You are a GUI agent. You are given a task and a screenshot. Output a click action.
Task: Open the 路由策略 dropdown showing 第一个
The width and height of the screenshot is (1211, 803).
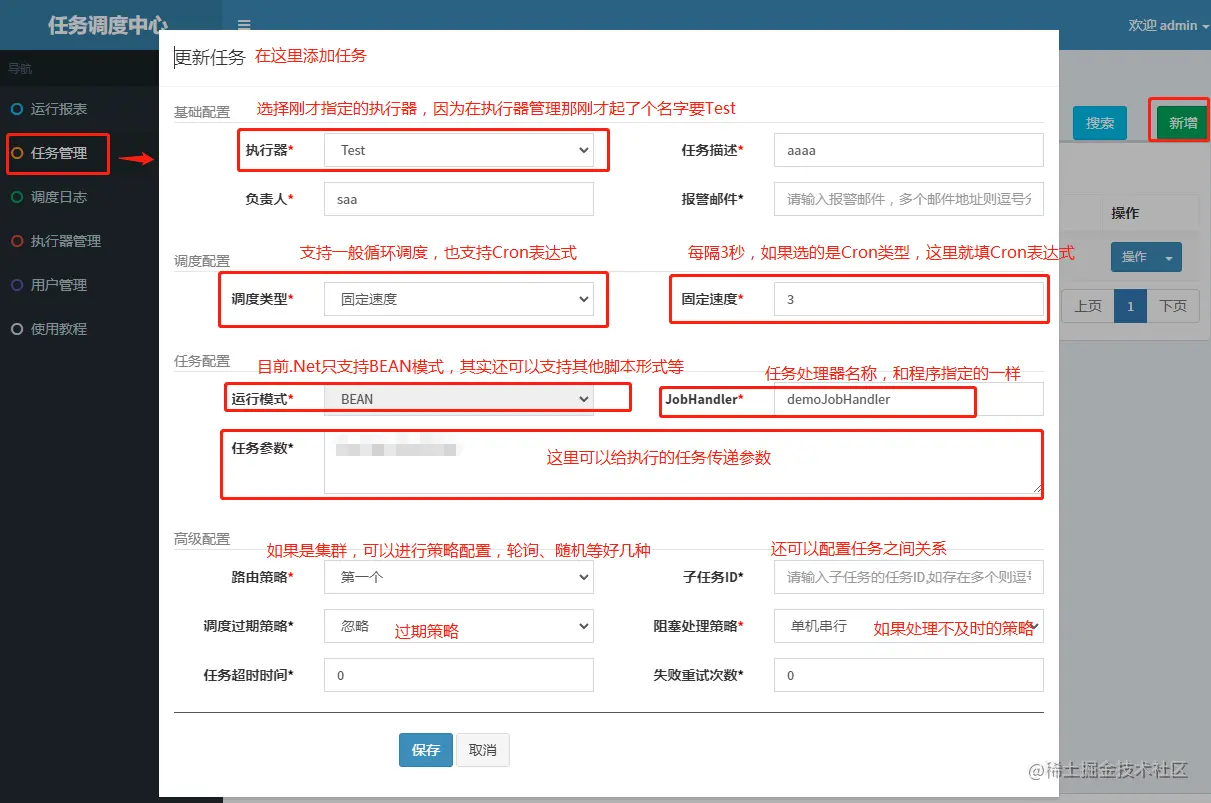point(459,577)
